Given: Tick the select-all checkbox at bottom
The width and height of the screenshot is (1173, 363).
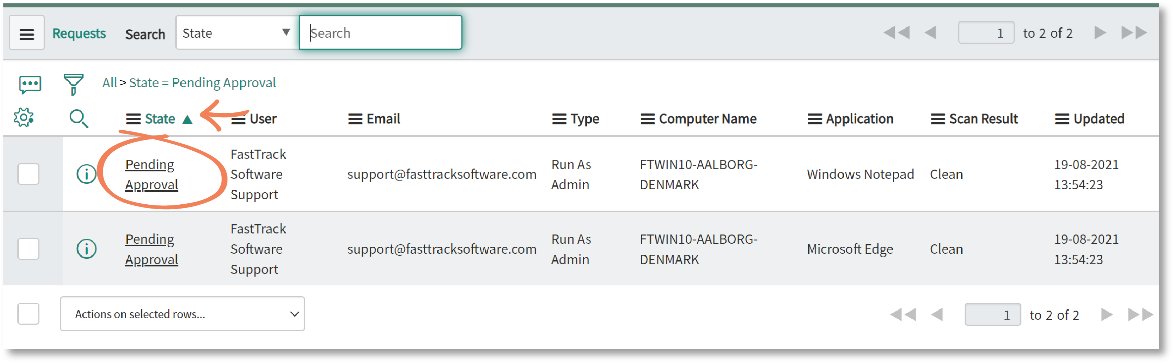Looking at the screenshot, I should [x=28, y=314].
